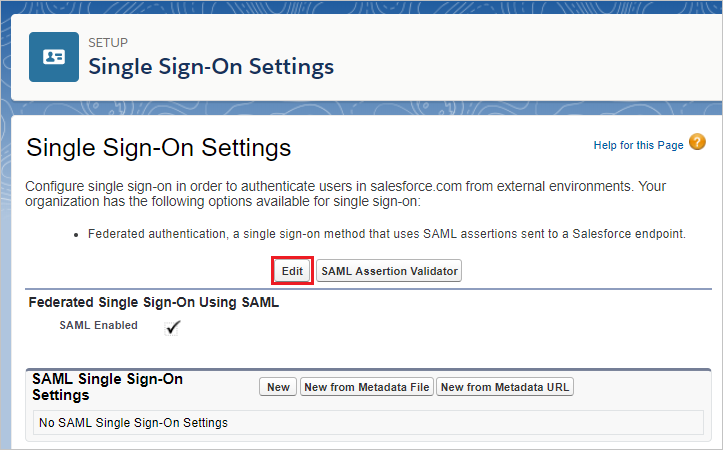723x450 pixels.
Task: Click the SAML Single Sign-On Settings section title
Action: tap(107, 387)
